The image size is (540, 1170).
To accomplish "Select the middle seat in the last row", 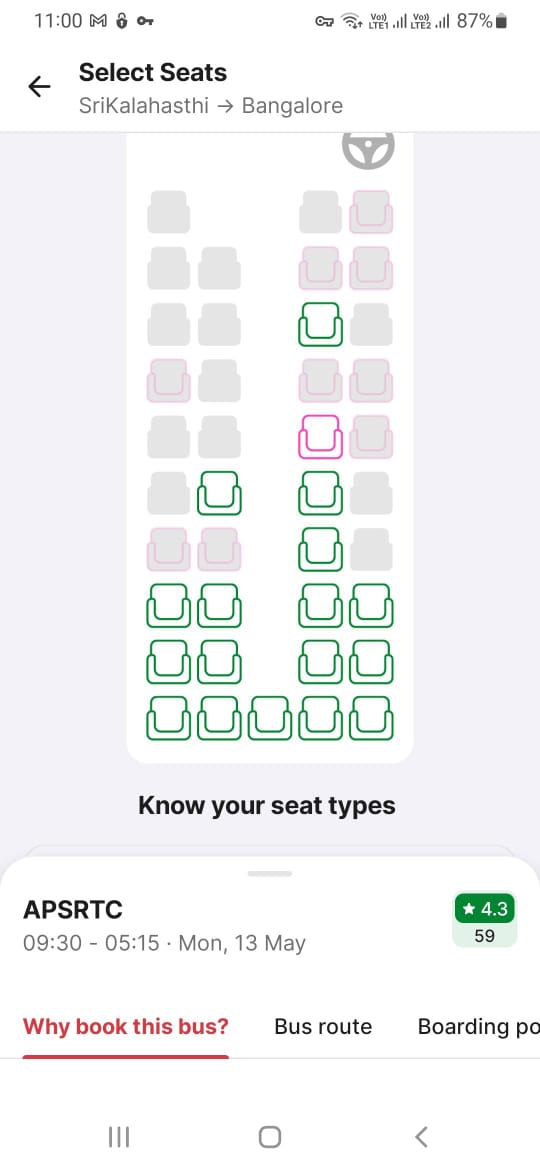I will point(270,718).
